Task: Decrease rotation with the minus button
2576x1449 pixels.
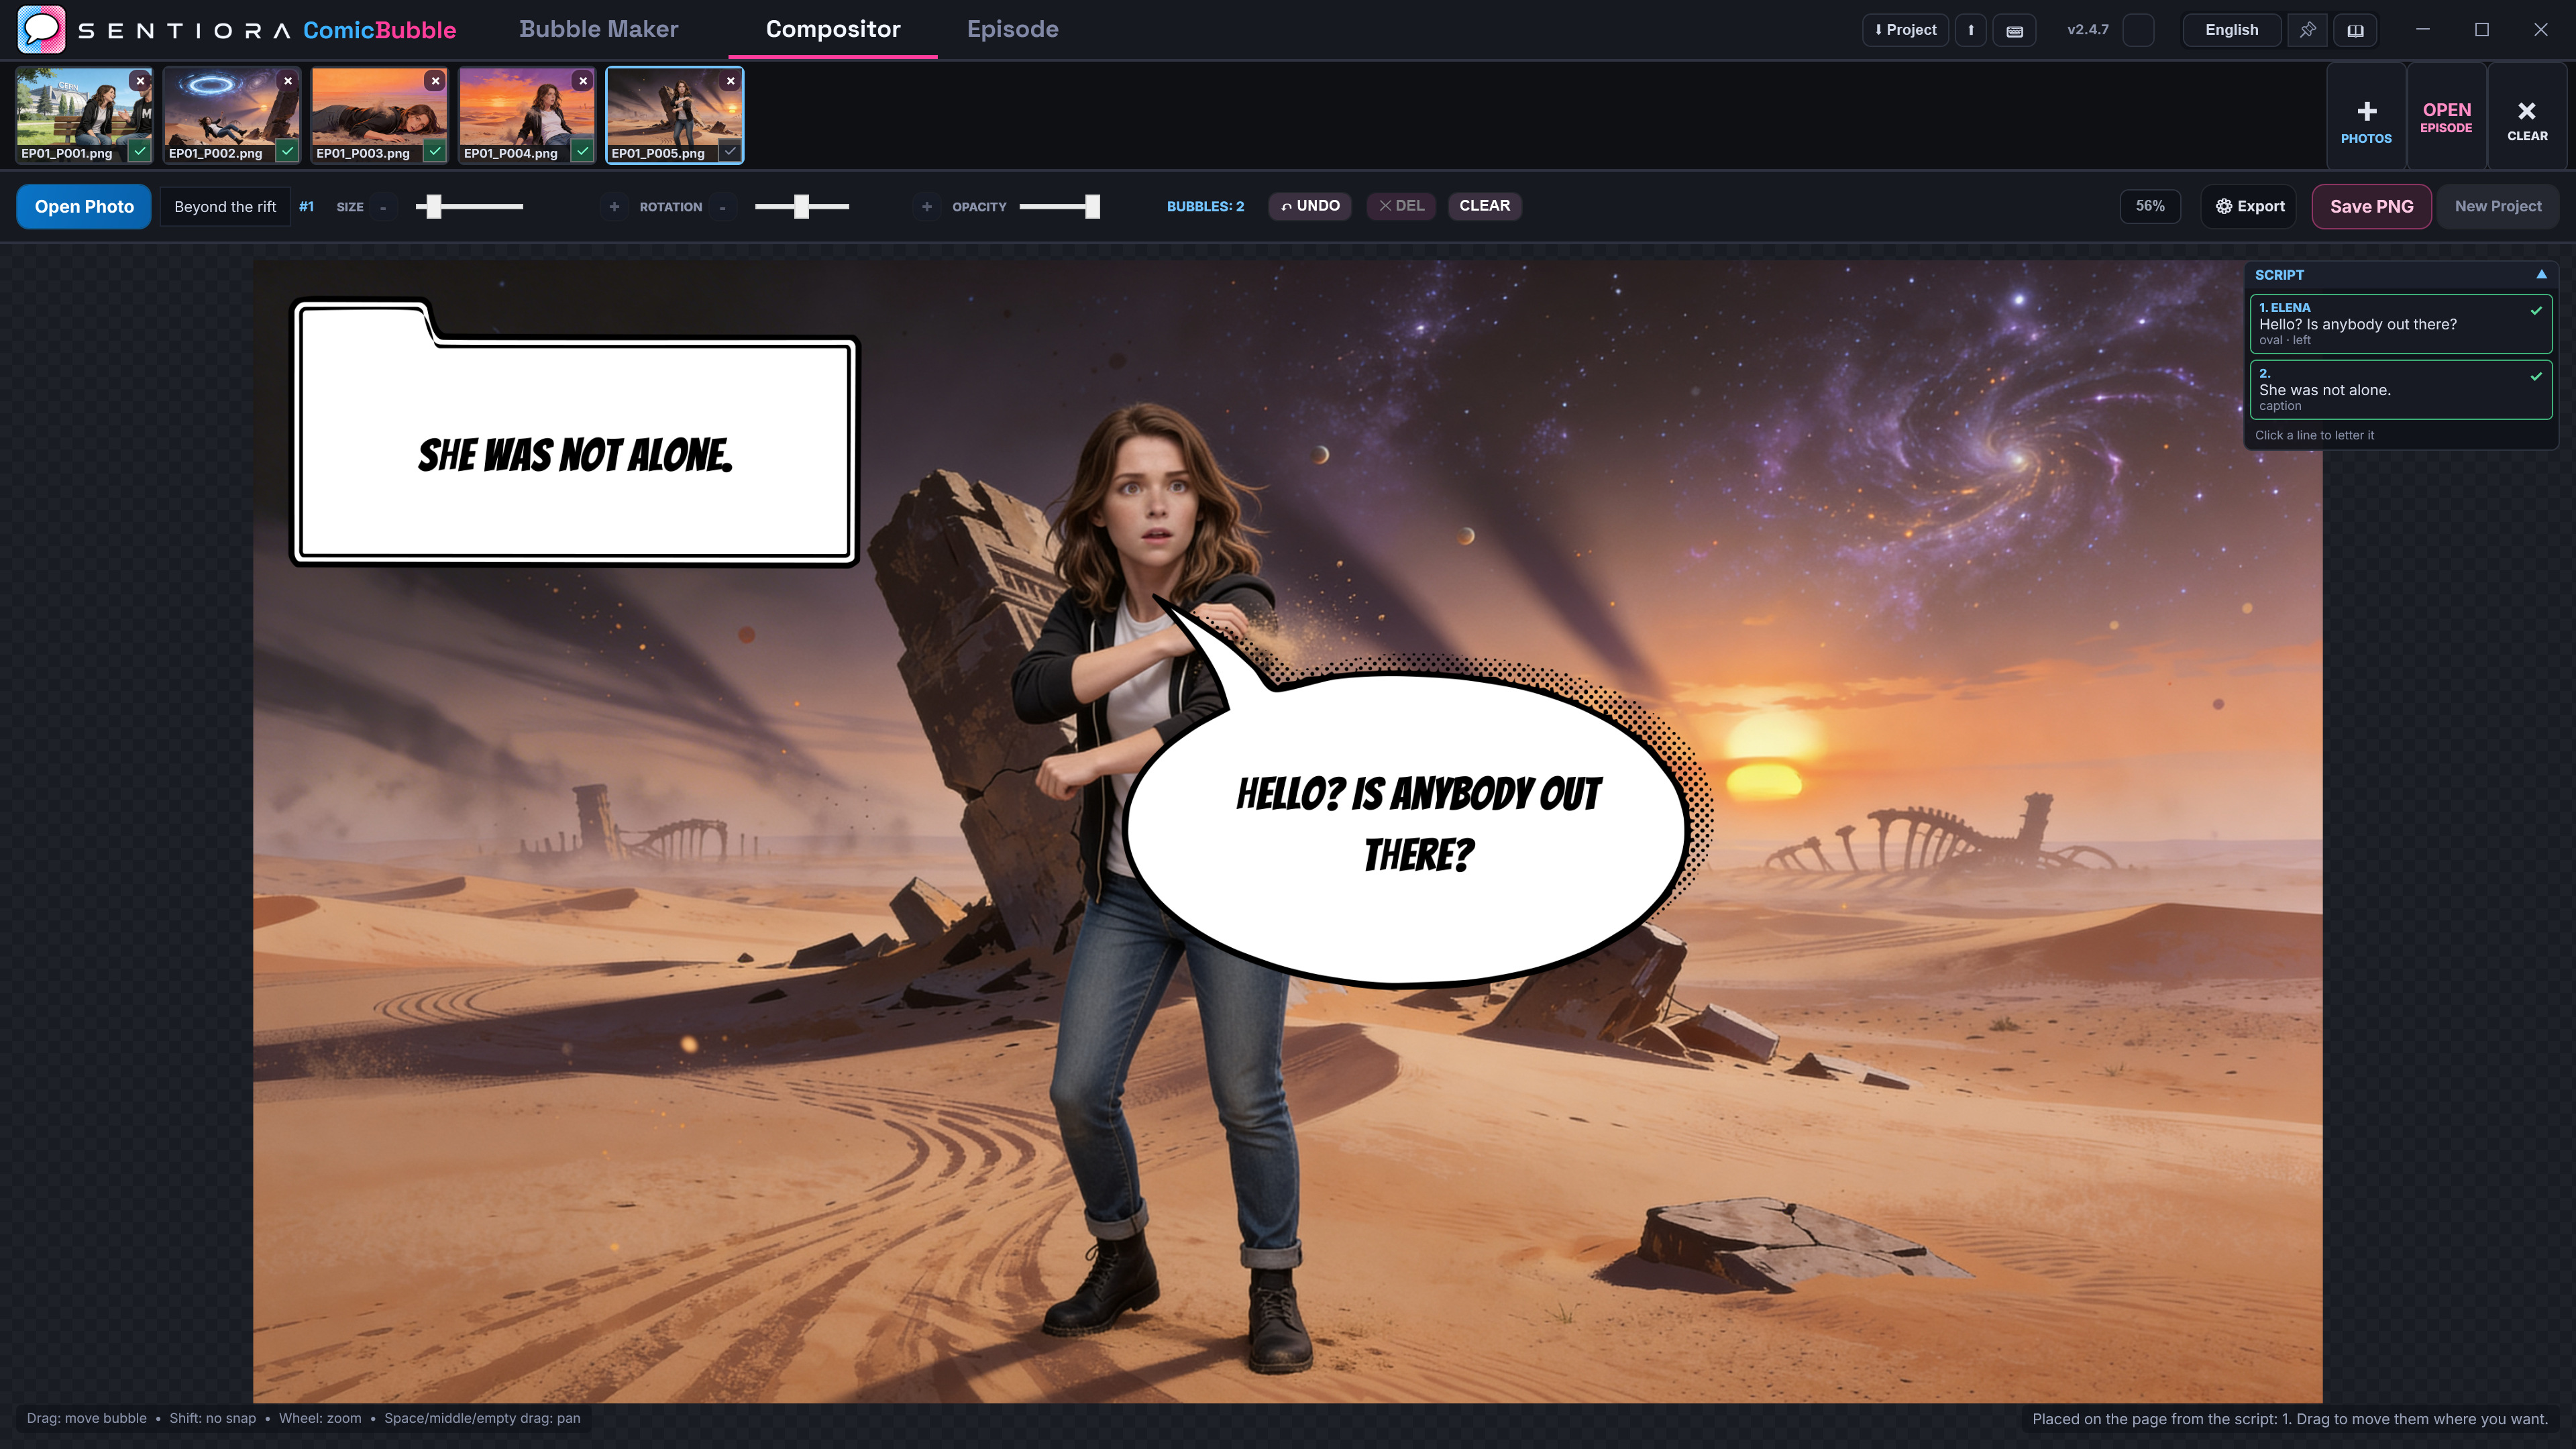Action: (722, 207)
